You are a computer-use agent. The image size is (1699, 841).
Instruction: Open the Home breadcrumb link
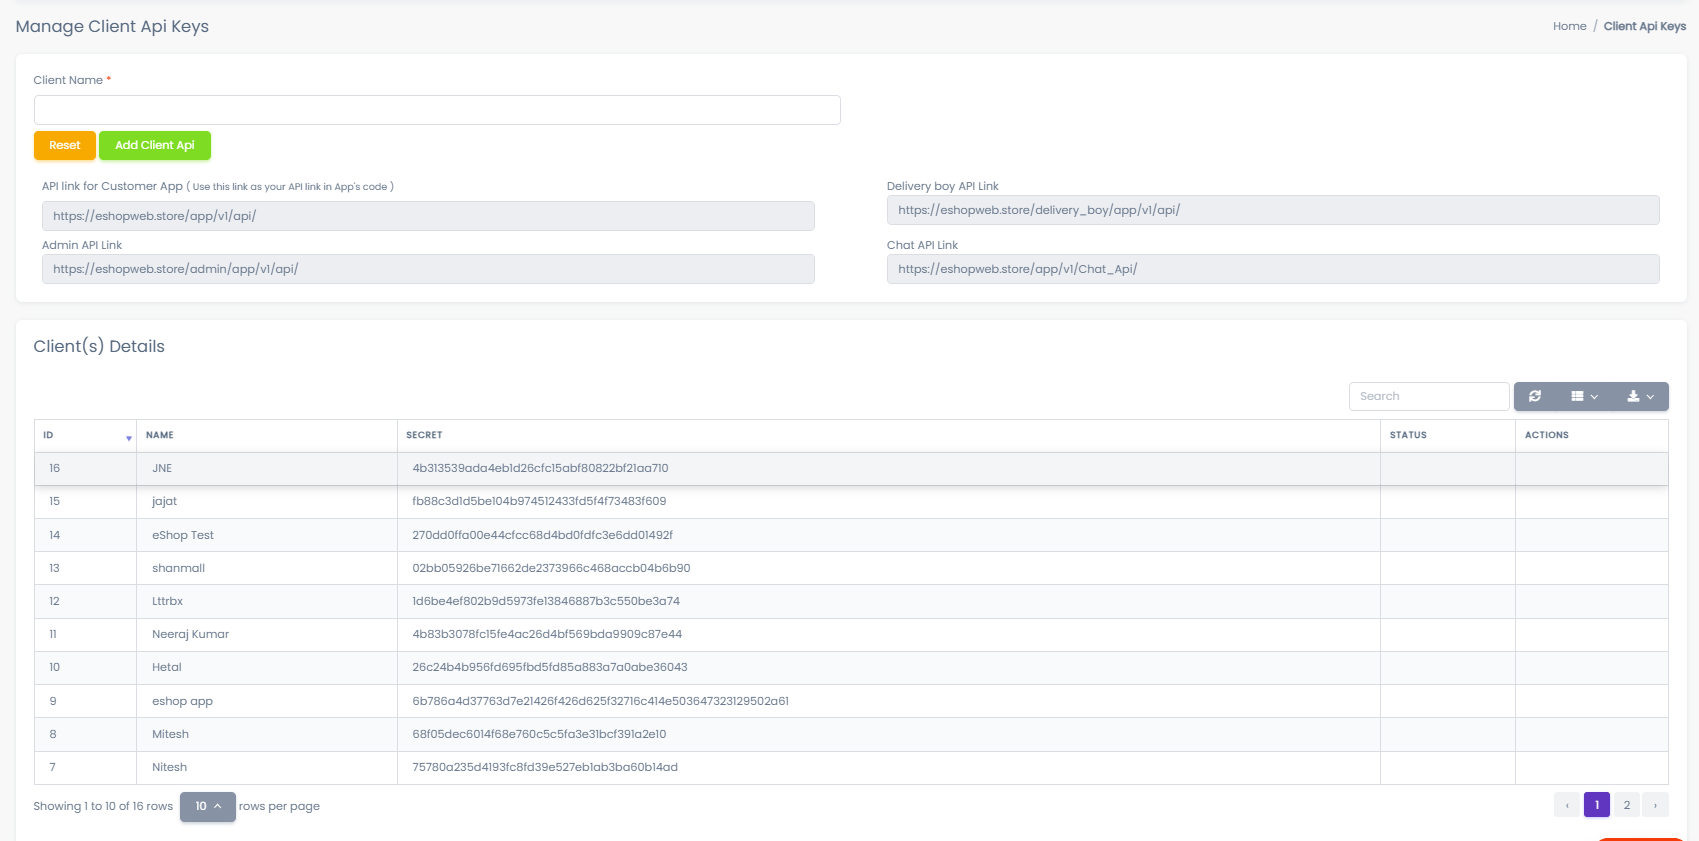[1570, 26]
